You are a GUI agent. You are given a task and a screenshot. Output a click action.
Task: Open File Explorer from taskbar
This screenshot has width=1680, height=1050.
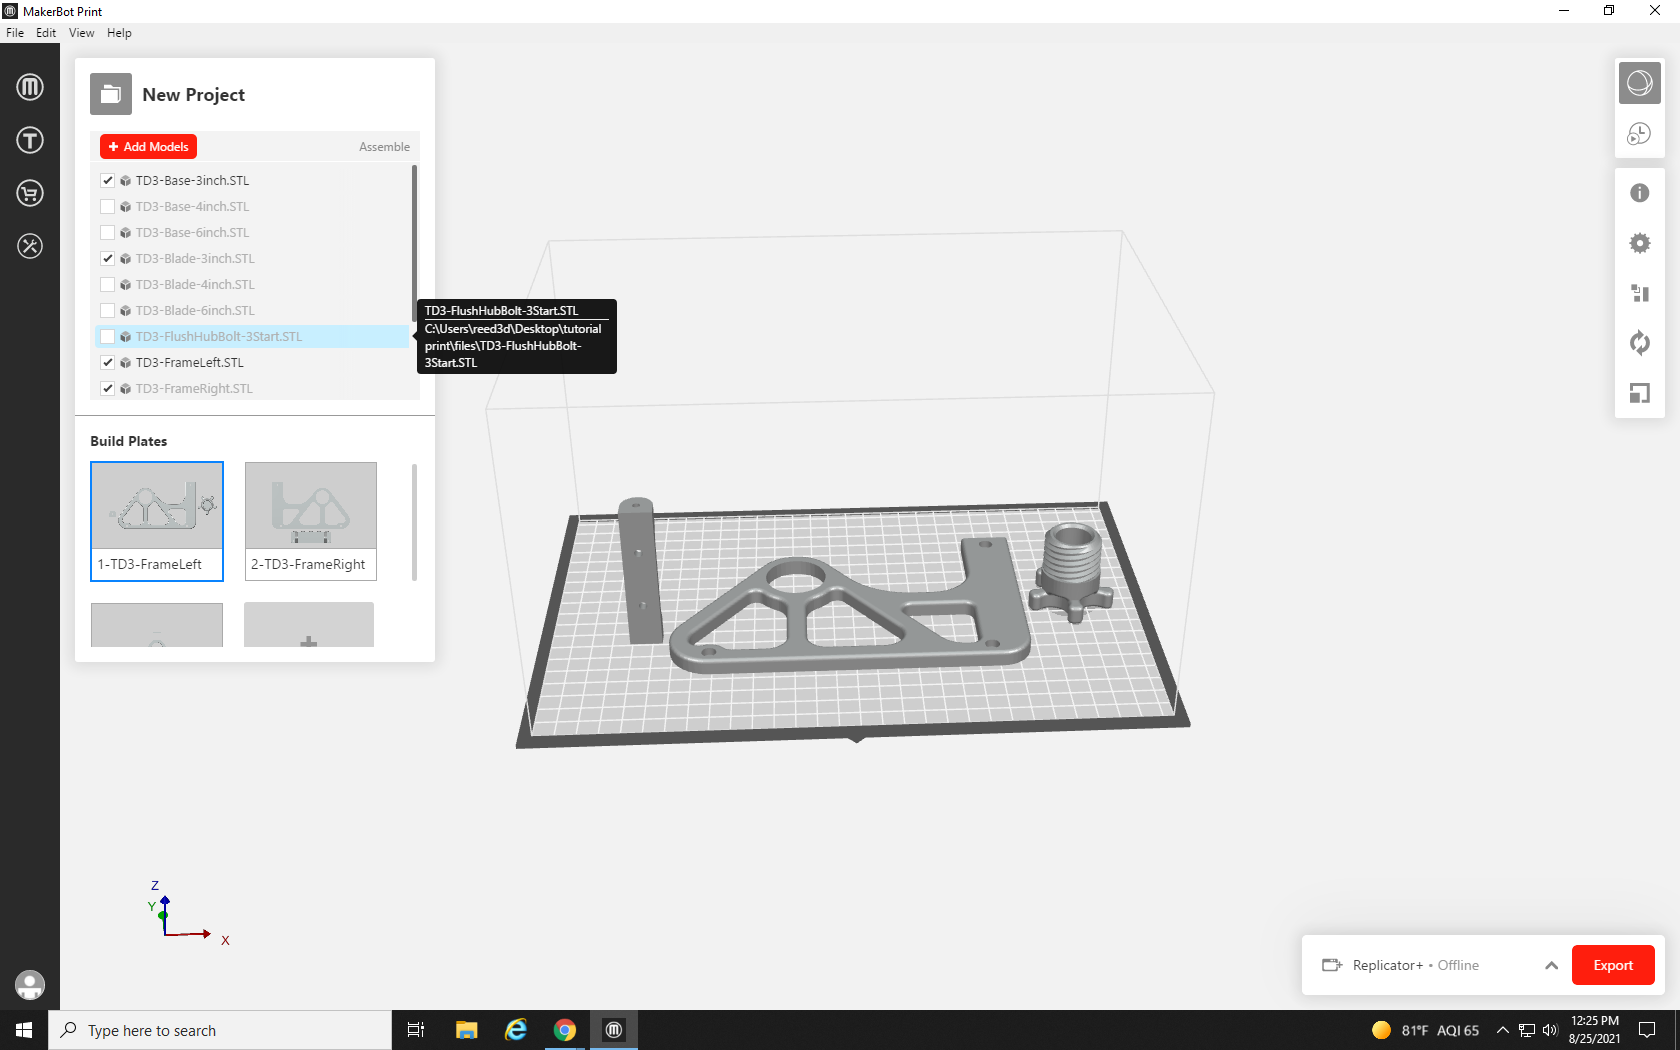(x=467, y=1030)
